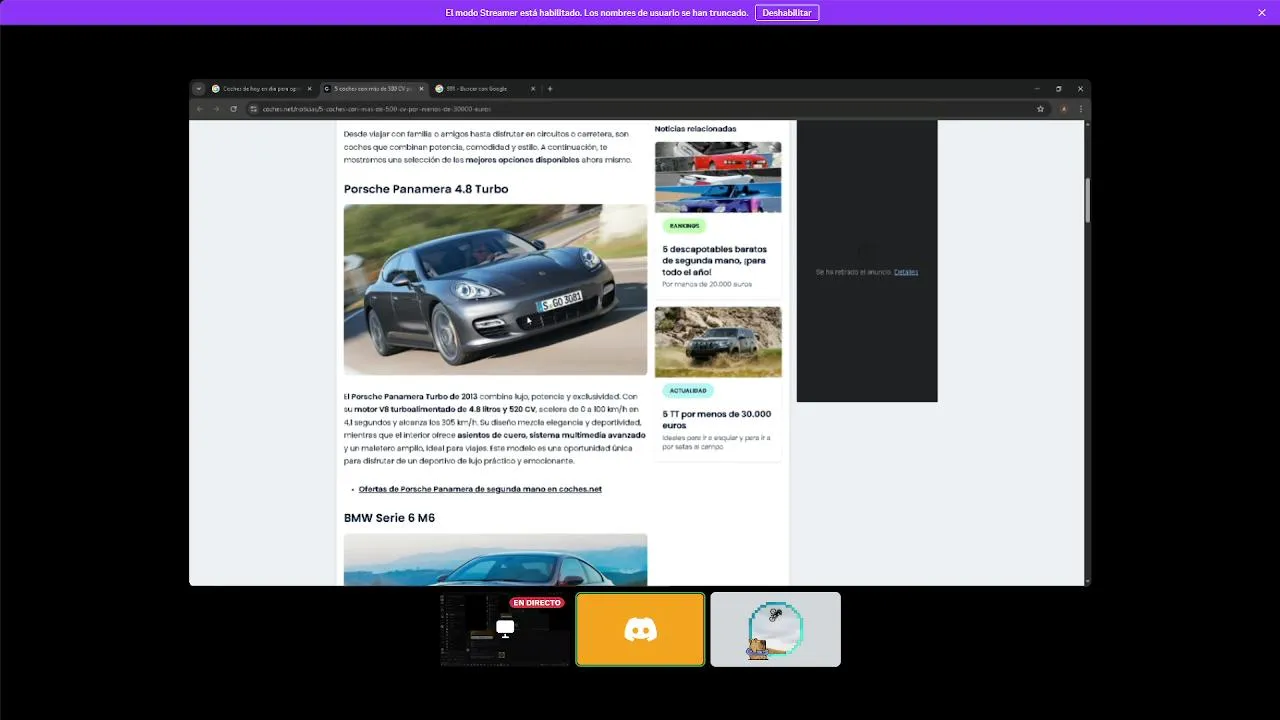Viewport: 1280px width, 720px height.
Task: Go forward in the browser
Action: click(216, 108)
